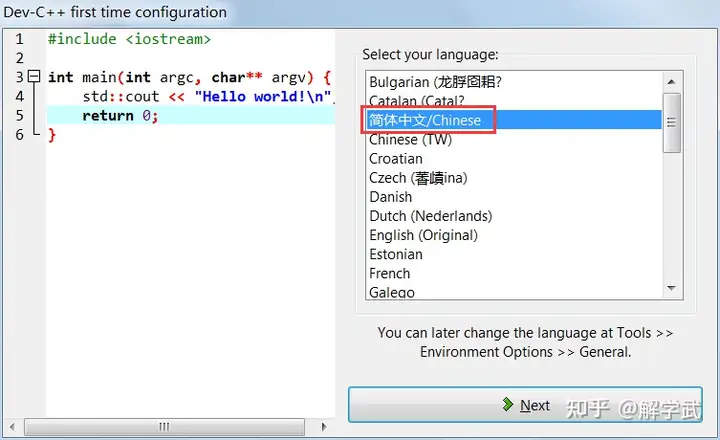Select English (Original) language
The width and height of the screenshot is (720, 440).
click(x=514, y=235)
